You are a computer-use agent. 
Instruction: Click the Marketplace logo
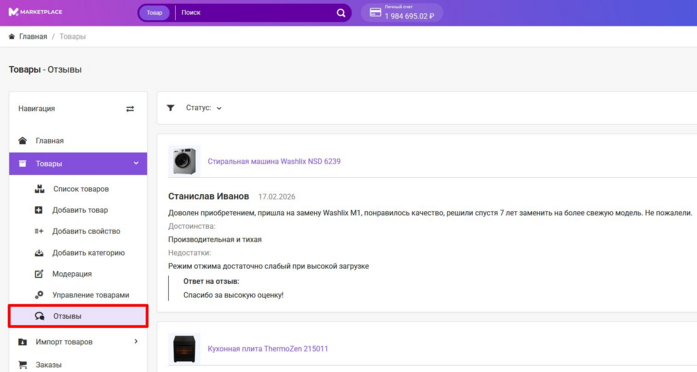(36, 12)
